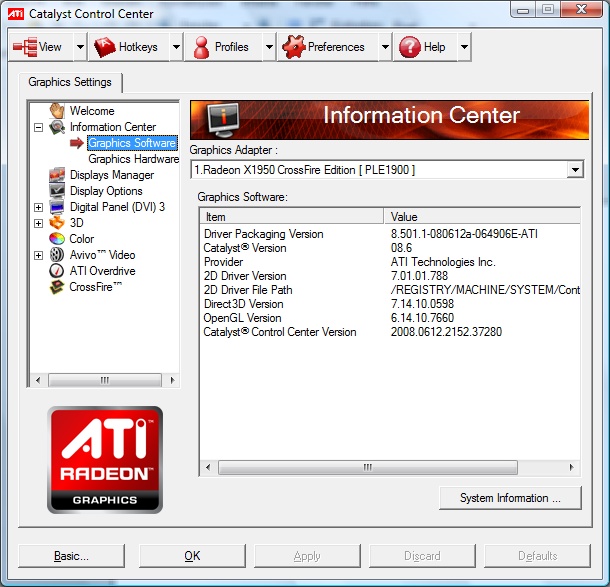This screenshot has height=587, width=610.
Task: Click software list scroll left arrow
Action: coord(208,467)
